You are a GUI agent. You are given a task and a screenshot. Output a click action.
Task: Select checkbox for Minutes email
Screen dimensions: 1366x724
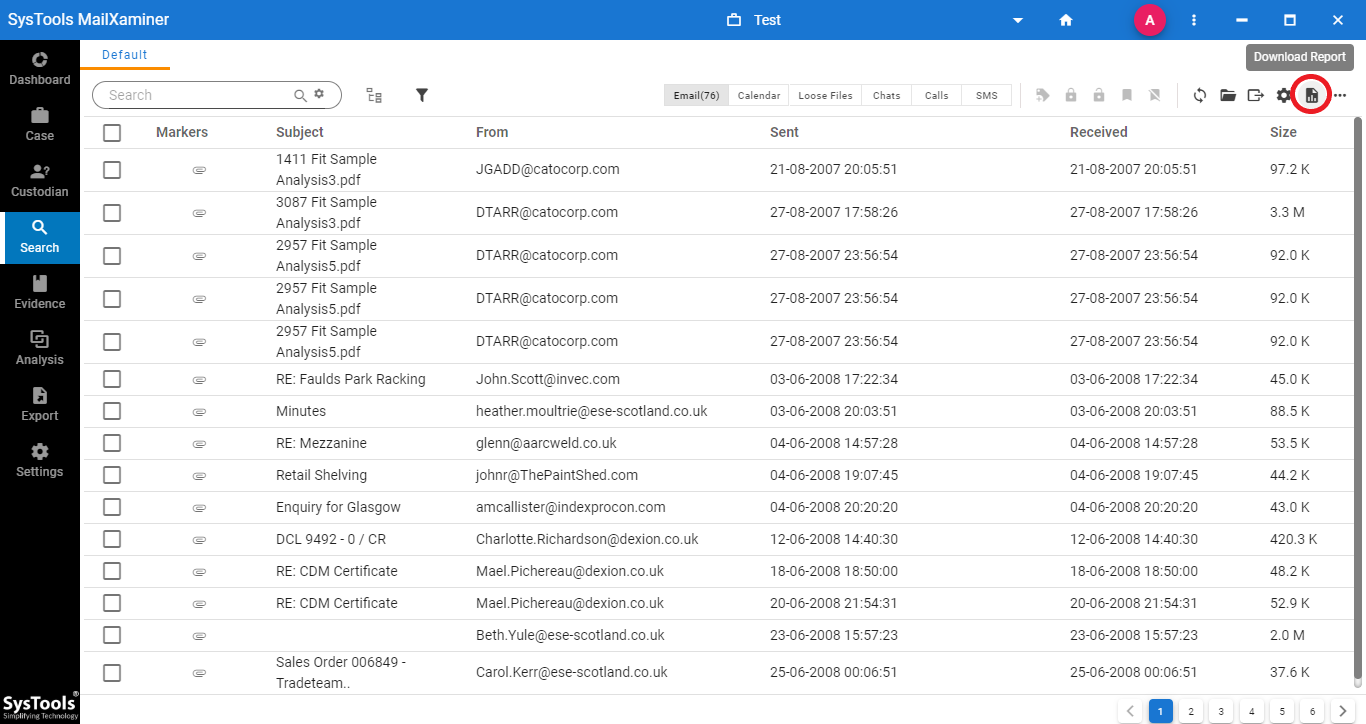(x=112, y=411)
